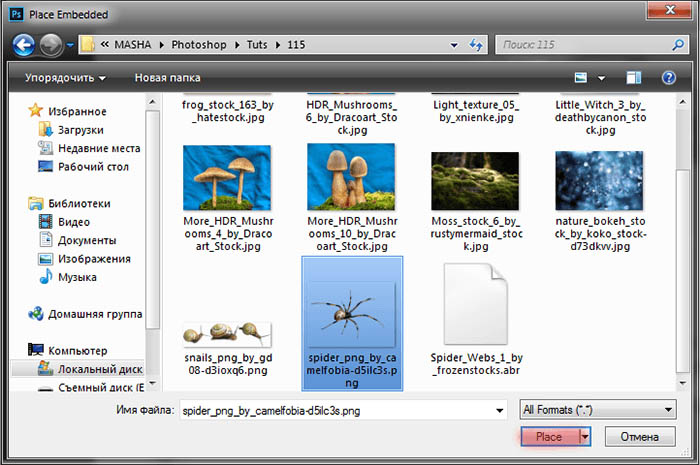The image size is (700, 465).
Task: Select Little_Witch_3_by_deathbycanon_stock.jpg file name
Action: tap(600, 117)
